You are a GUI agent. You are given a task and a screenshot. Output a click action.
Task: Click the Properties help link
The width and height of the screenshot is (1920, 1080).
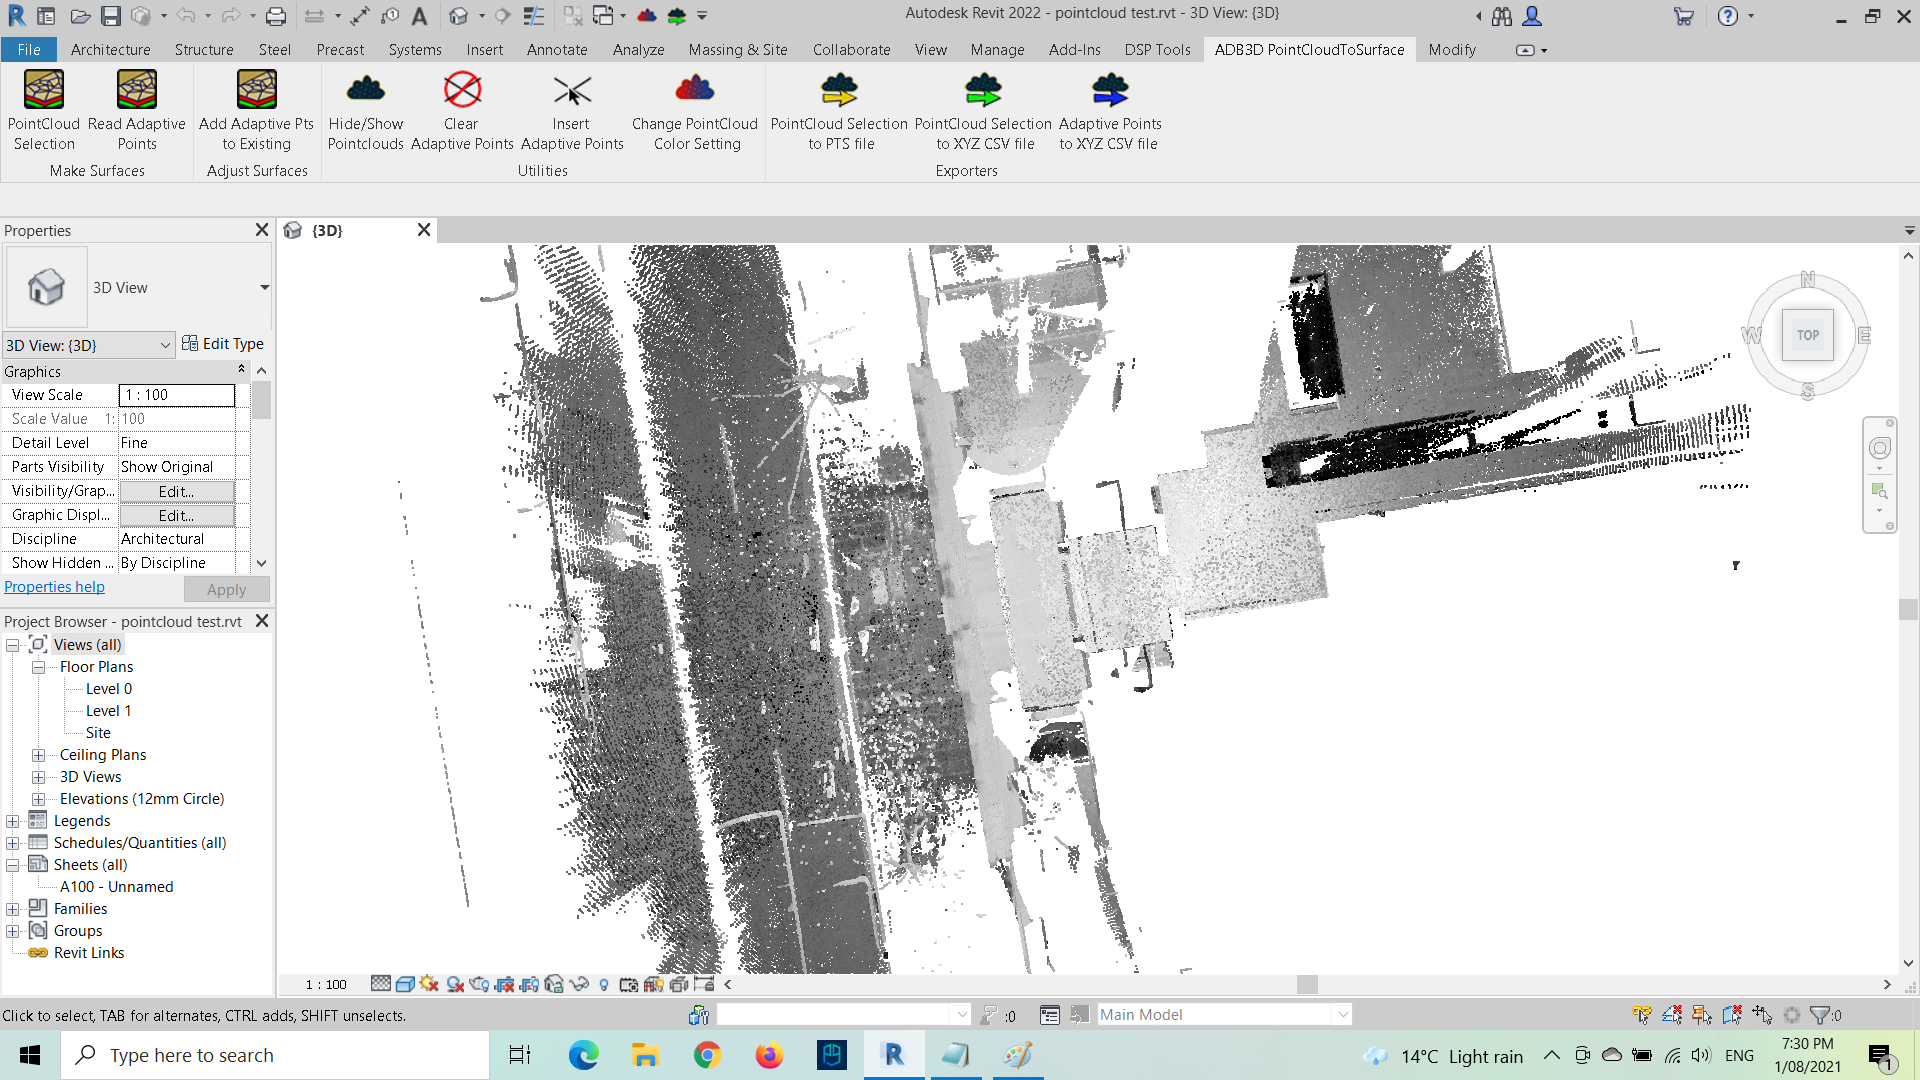(54, 587)
